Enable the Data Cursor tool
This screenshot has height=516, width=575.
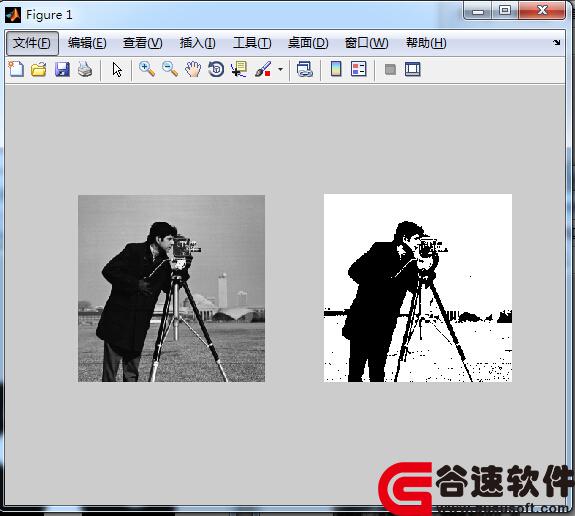coord(239,69)
